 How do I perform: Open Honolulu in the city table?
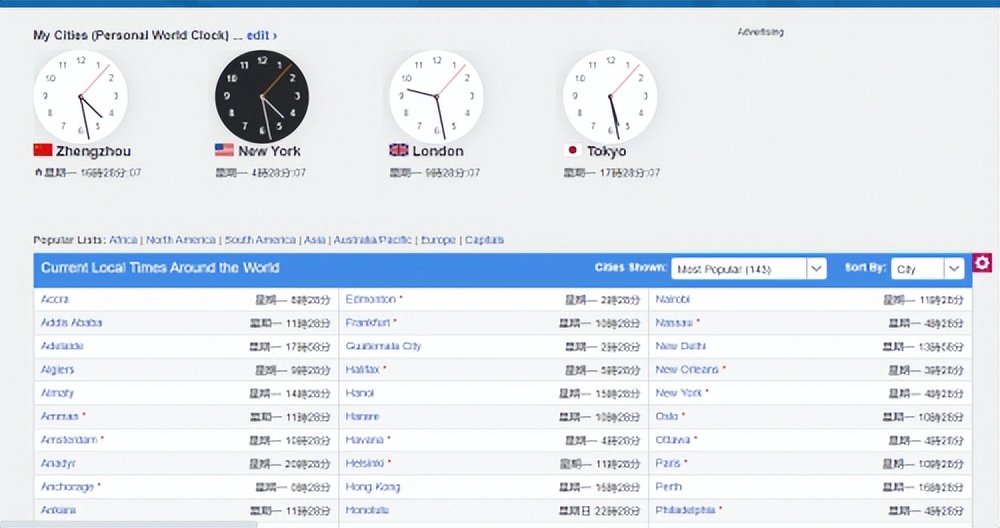[x=367, y=510]
